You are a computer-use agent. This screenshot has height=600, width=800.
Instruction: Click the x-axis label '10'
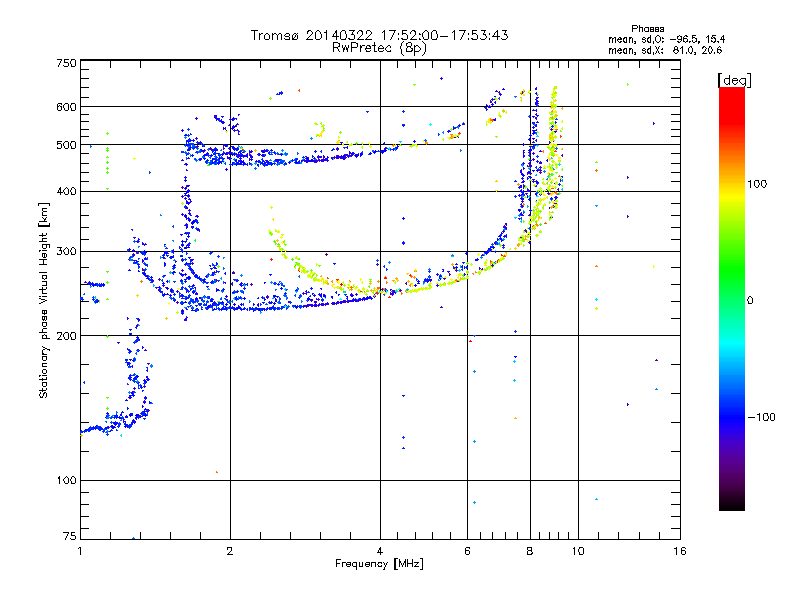578,551
